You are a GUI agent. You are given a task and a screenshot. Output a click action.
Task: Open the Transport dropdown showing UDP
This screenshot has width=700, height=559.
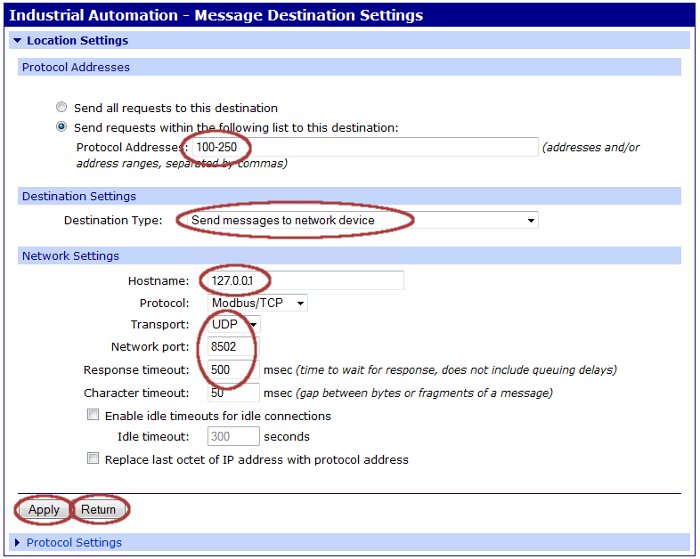pos(234,325)
